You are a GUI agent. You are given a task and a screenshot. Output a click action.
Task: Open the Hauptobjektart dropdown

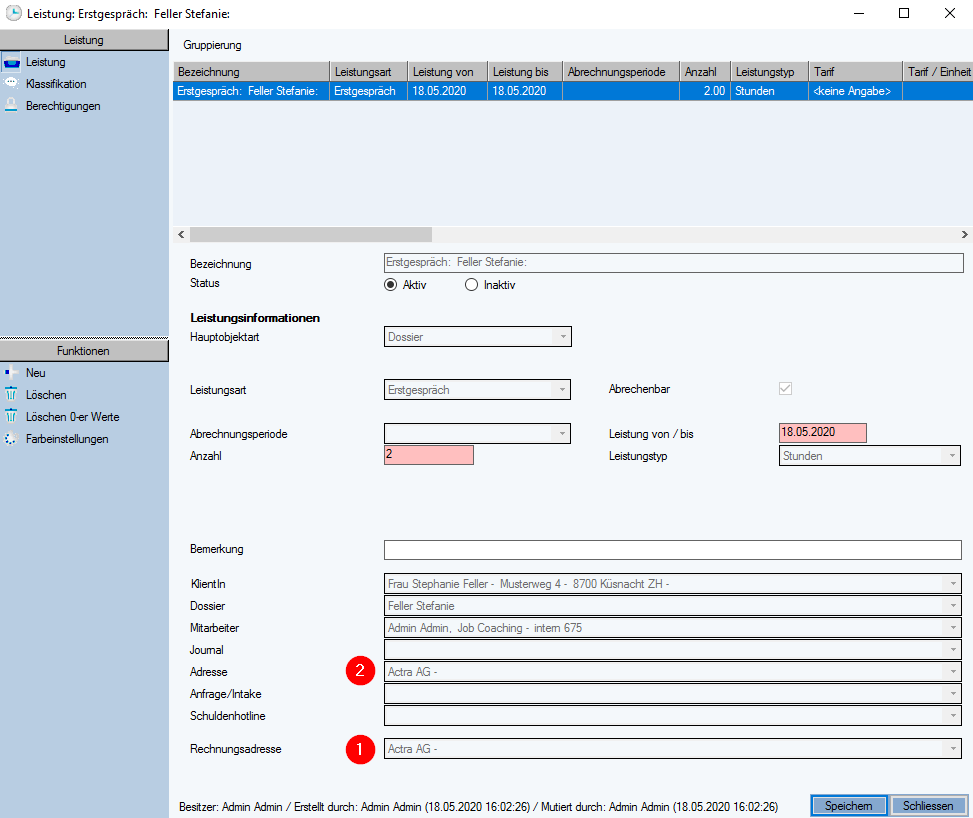point(563,337)
